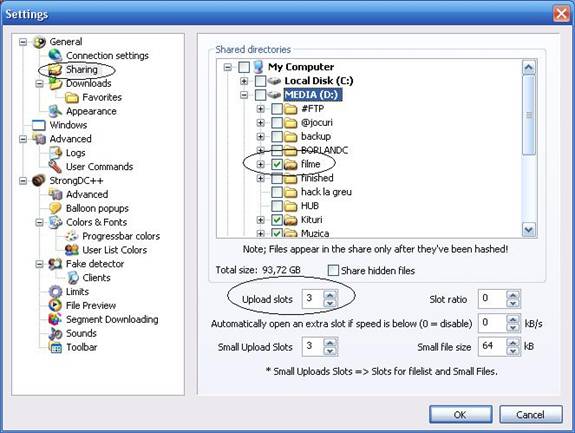Select Progressbar colors in settings tree

121,236
